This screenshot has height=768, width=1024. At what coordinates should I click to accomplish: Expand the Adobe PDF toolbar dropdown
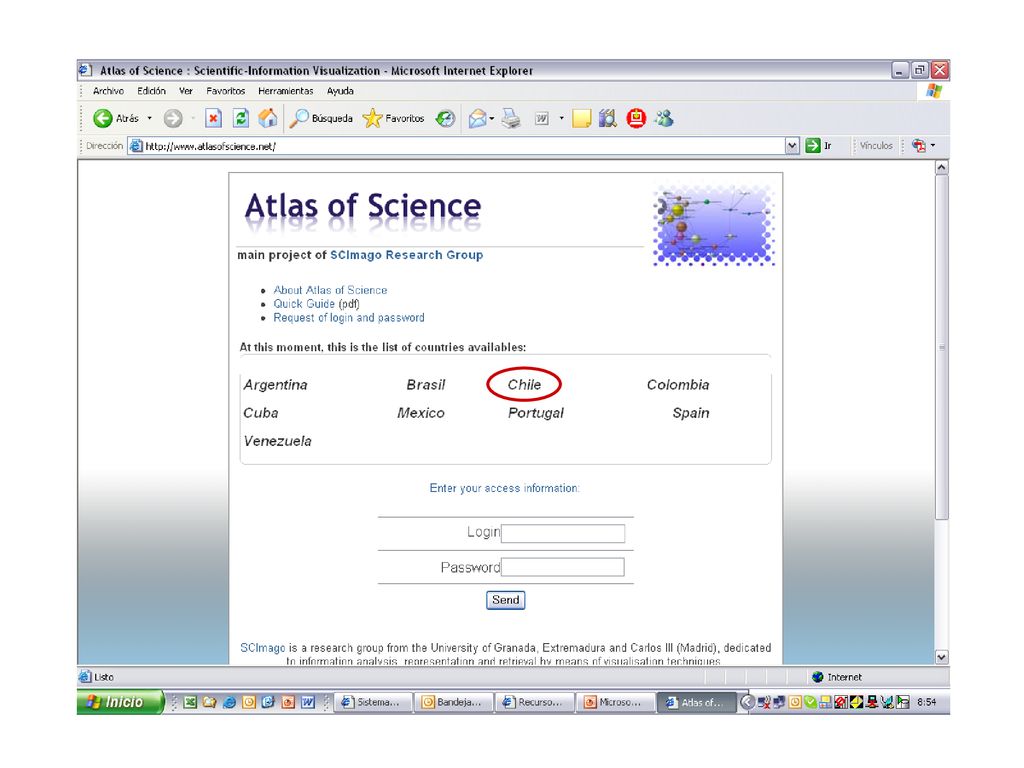tap(933, 146)
